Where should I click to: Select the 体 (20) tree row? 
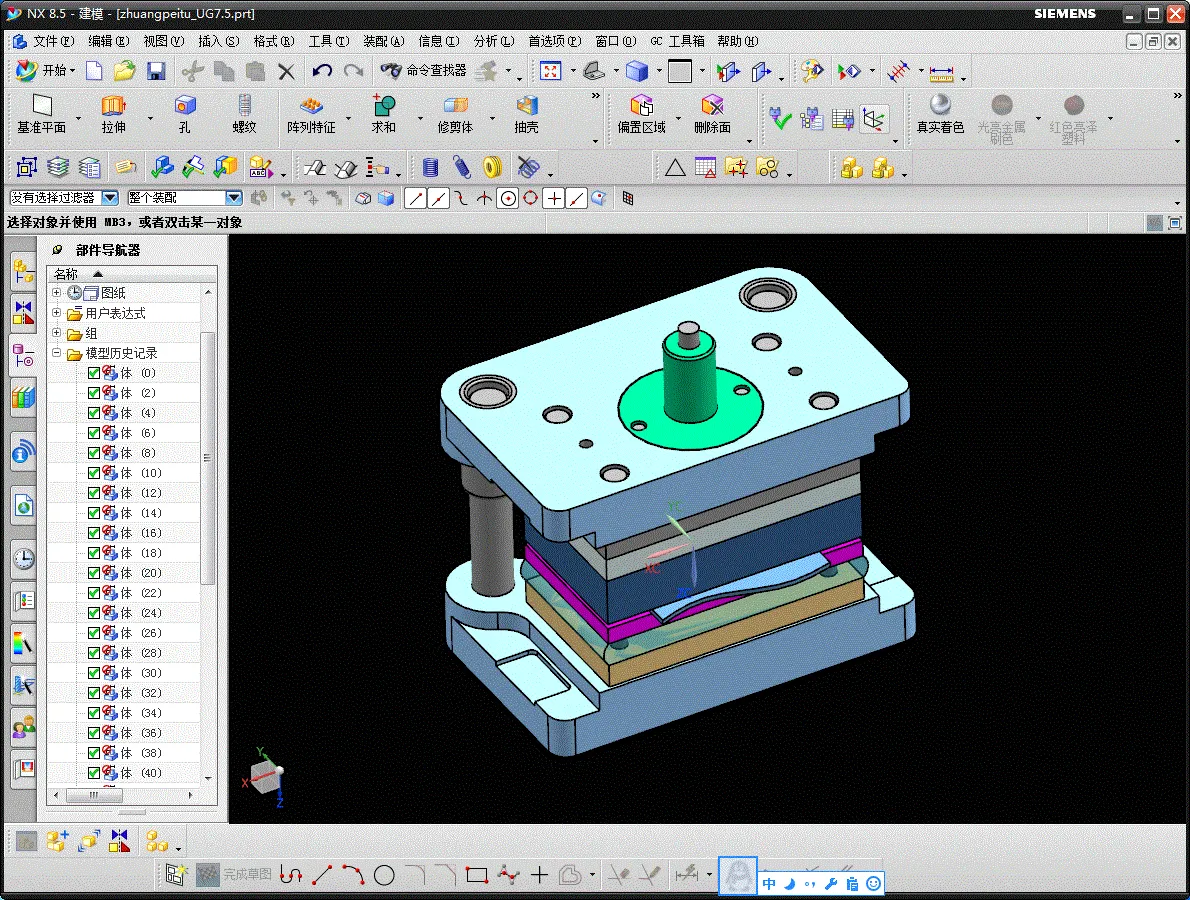point(124,573)
